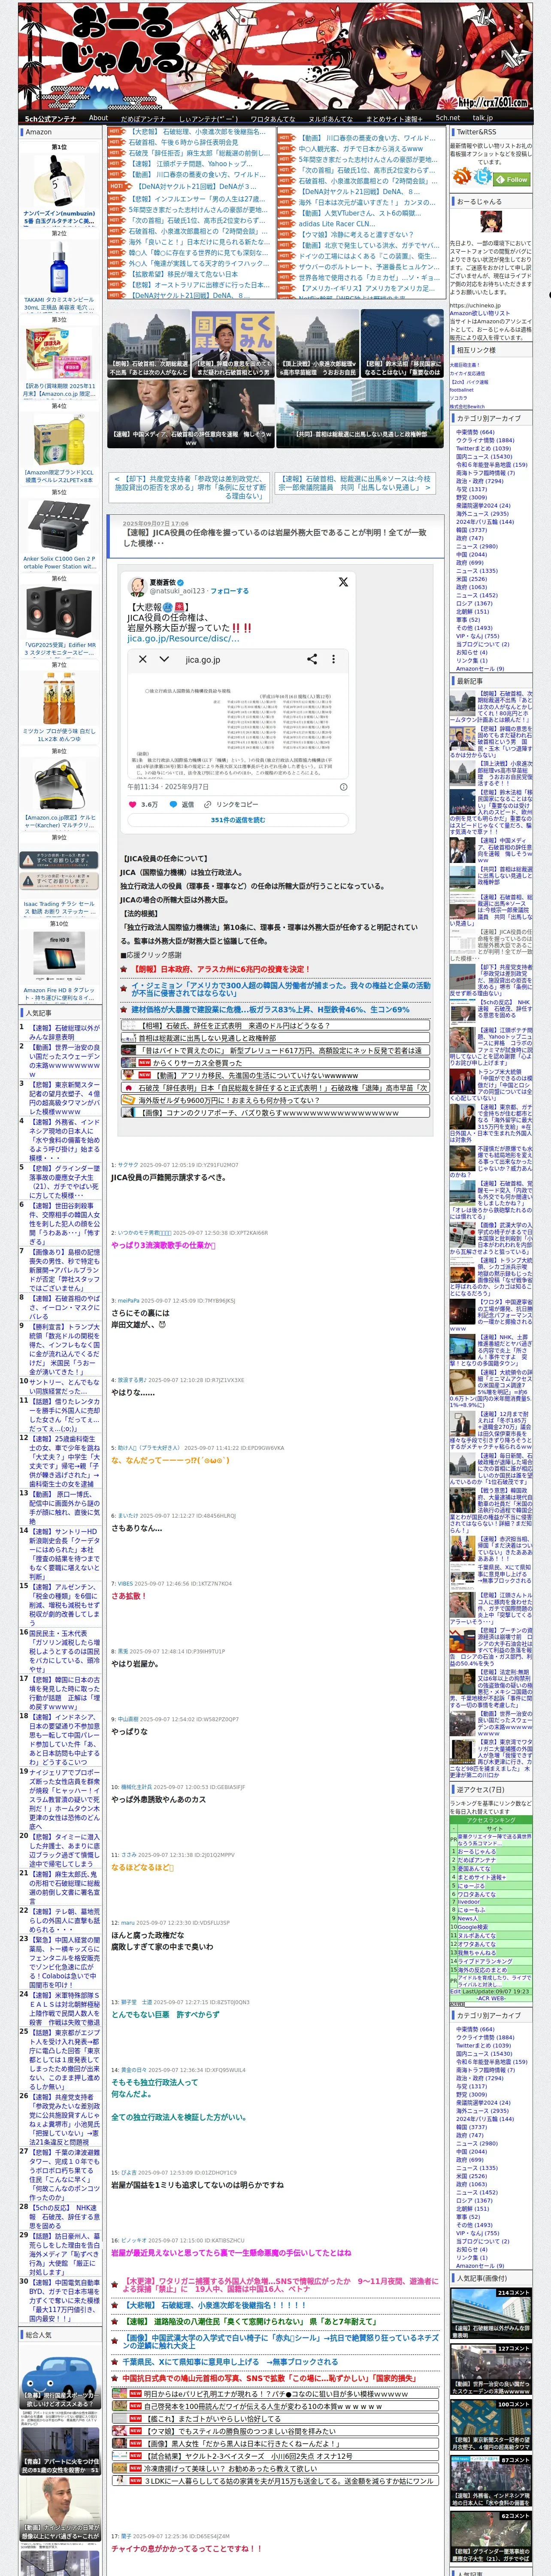Click the リンクをコピー link icon in the tweet
The width and height of the screenshot is (551, 2576).
(208, 804)
